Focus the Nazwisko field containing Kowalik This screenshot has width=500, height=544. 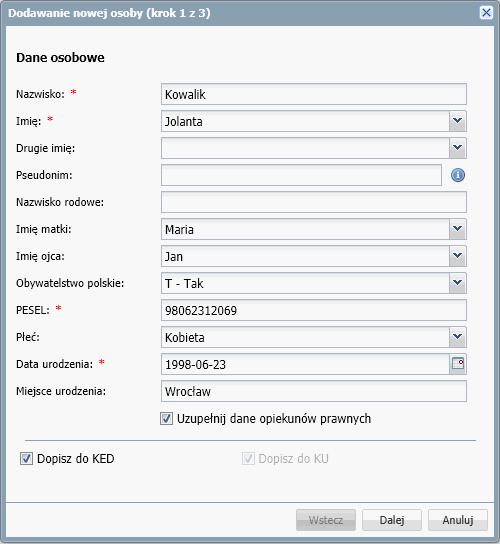[x=314, y=94]
